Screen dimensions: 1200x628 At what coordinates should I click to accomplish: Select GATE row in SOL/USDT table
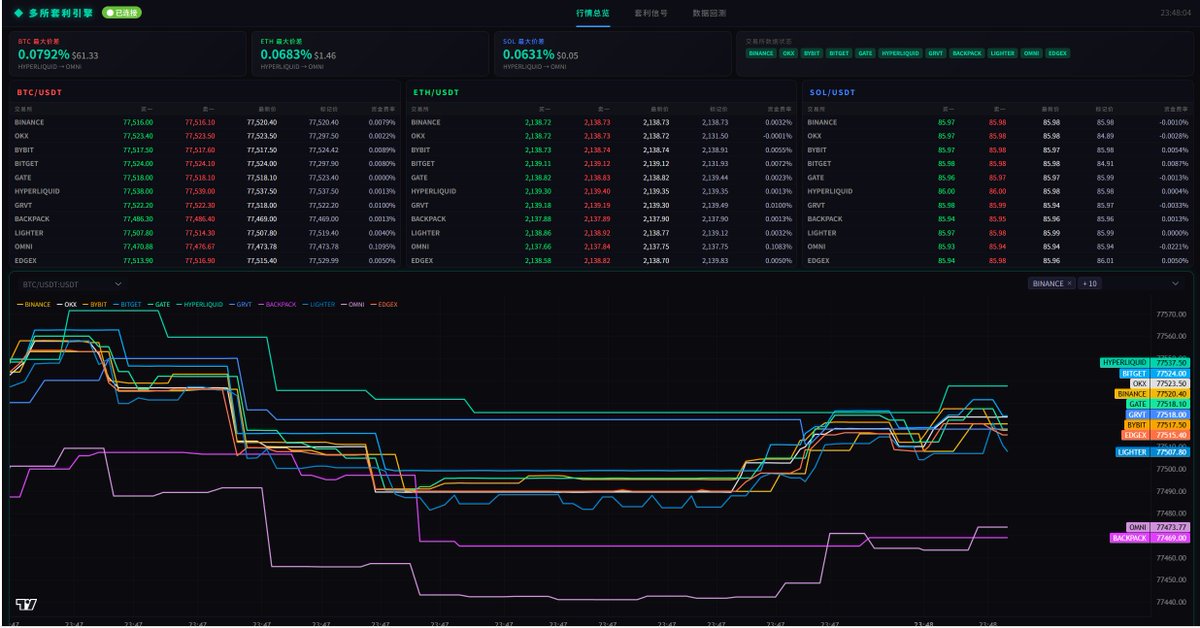(997, 177)
